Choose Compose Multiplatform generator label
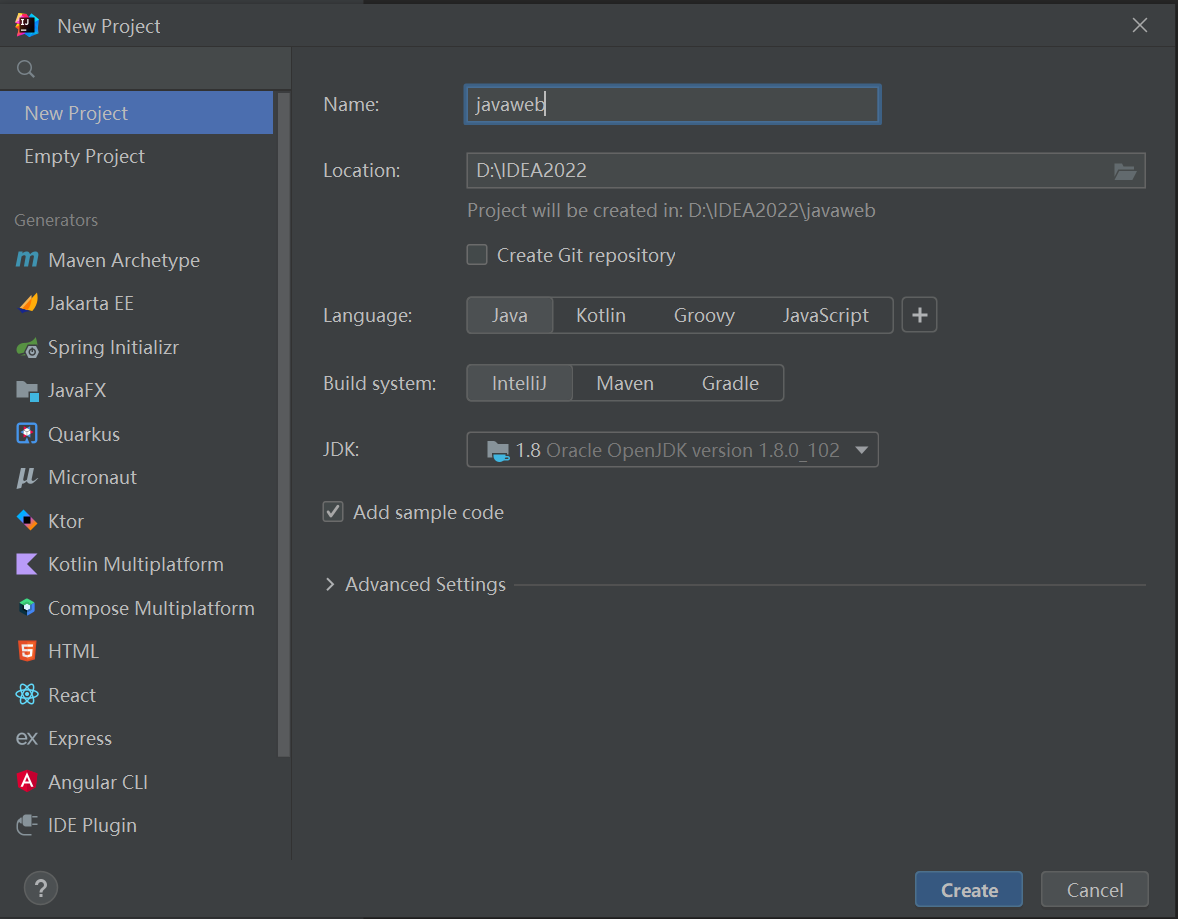The height and width of the screenshot is (919, 1178). click(151, 608)
